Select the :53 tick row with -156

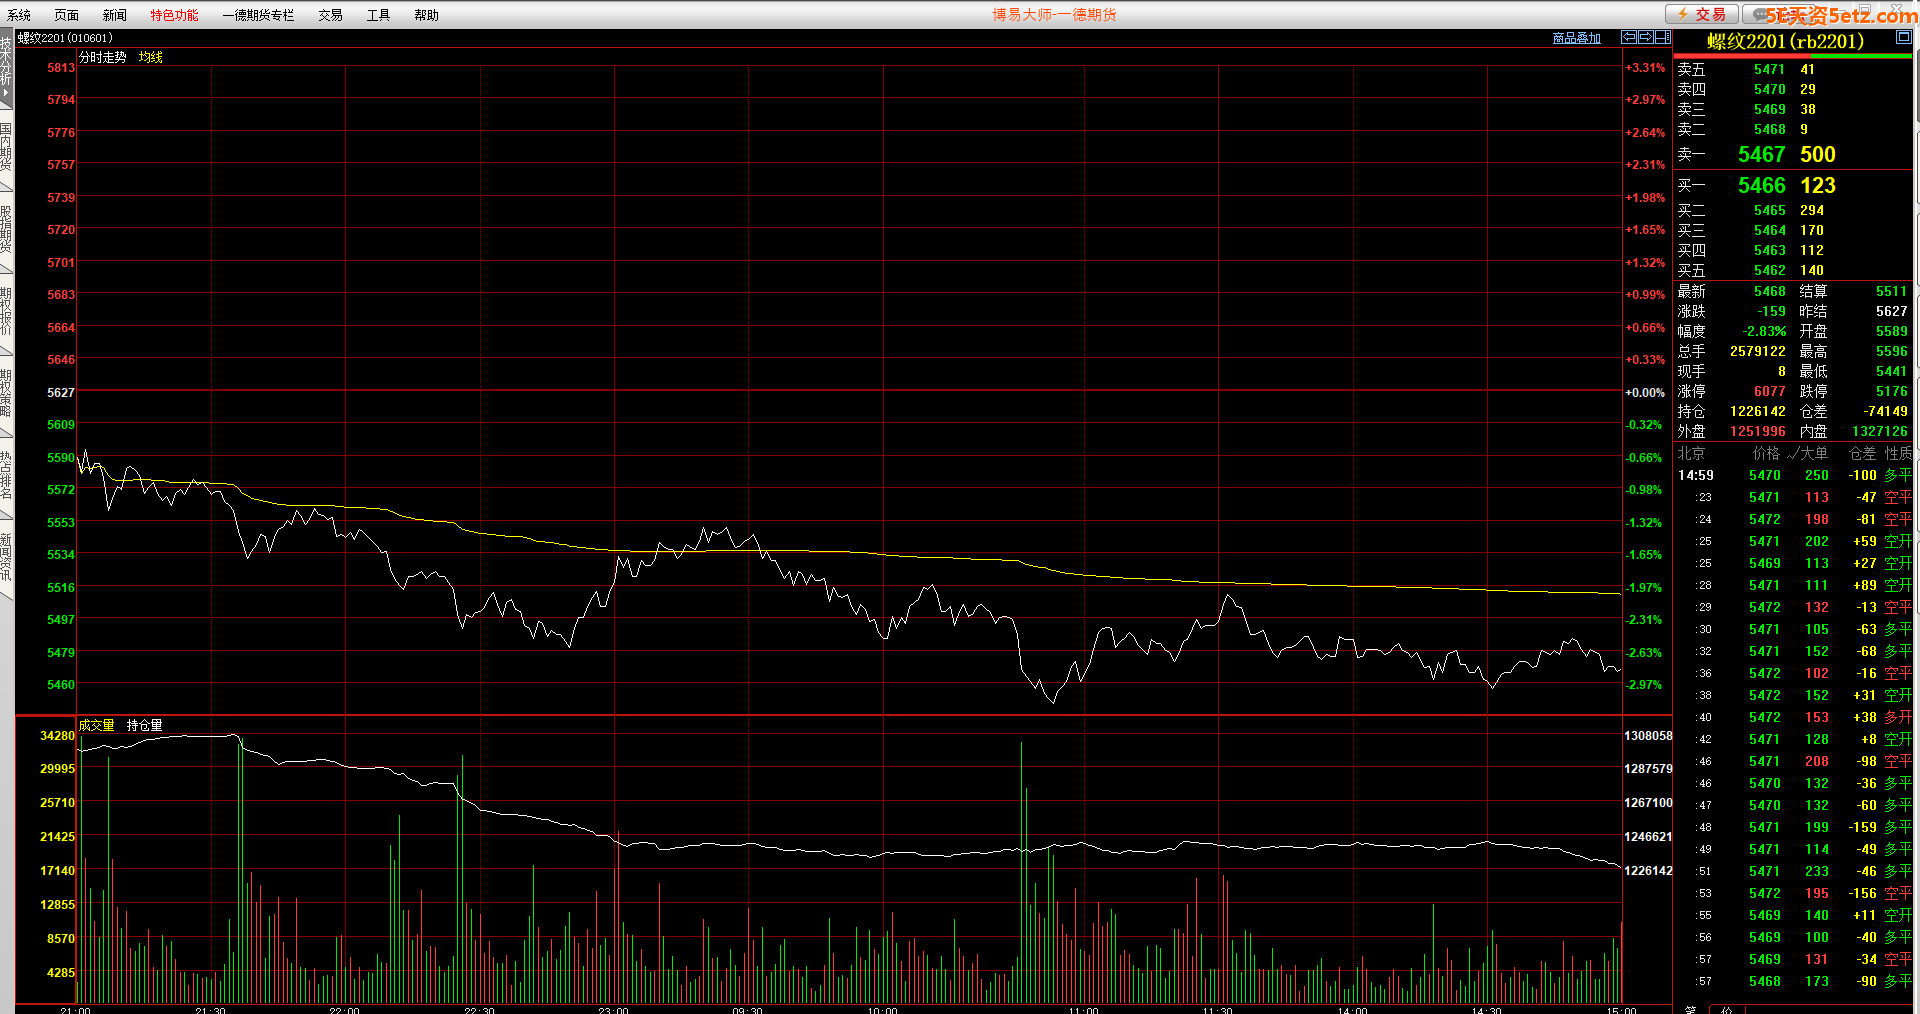pyautogui.click(x=1793, y=893)
